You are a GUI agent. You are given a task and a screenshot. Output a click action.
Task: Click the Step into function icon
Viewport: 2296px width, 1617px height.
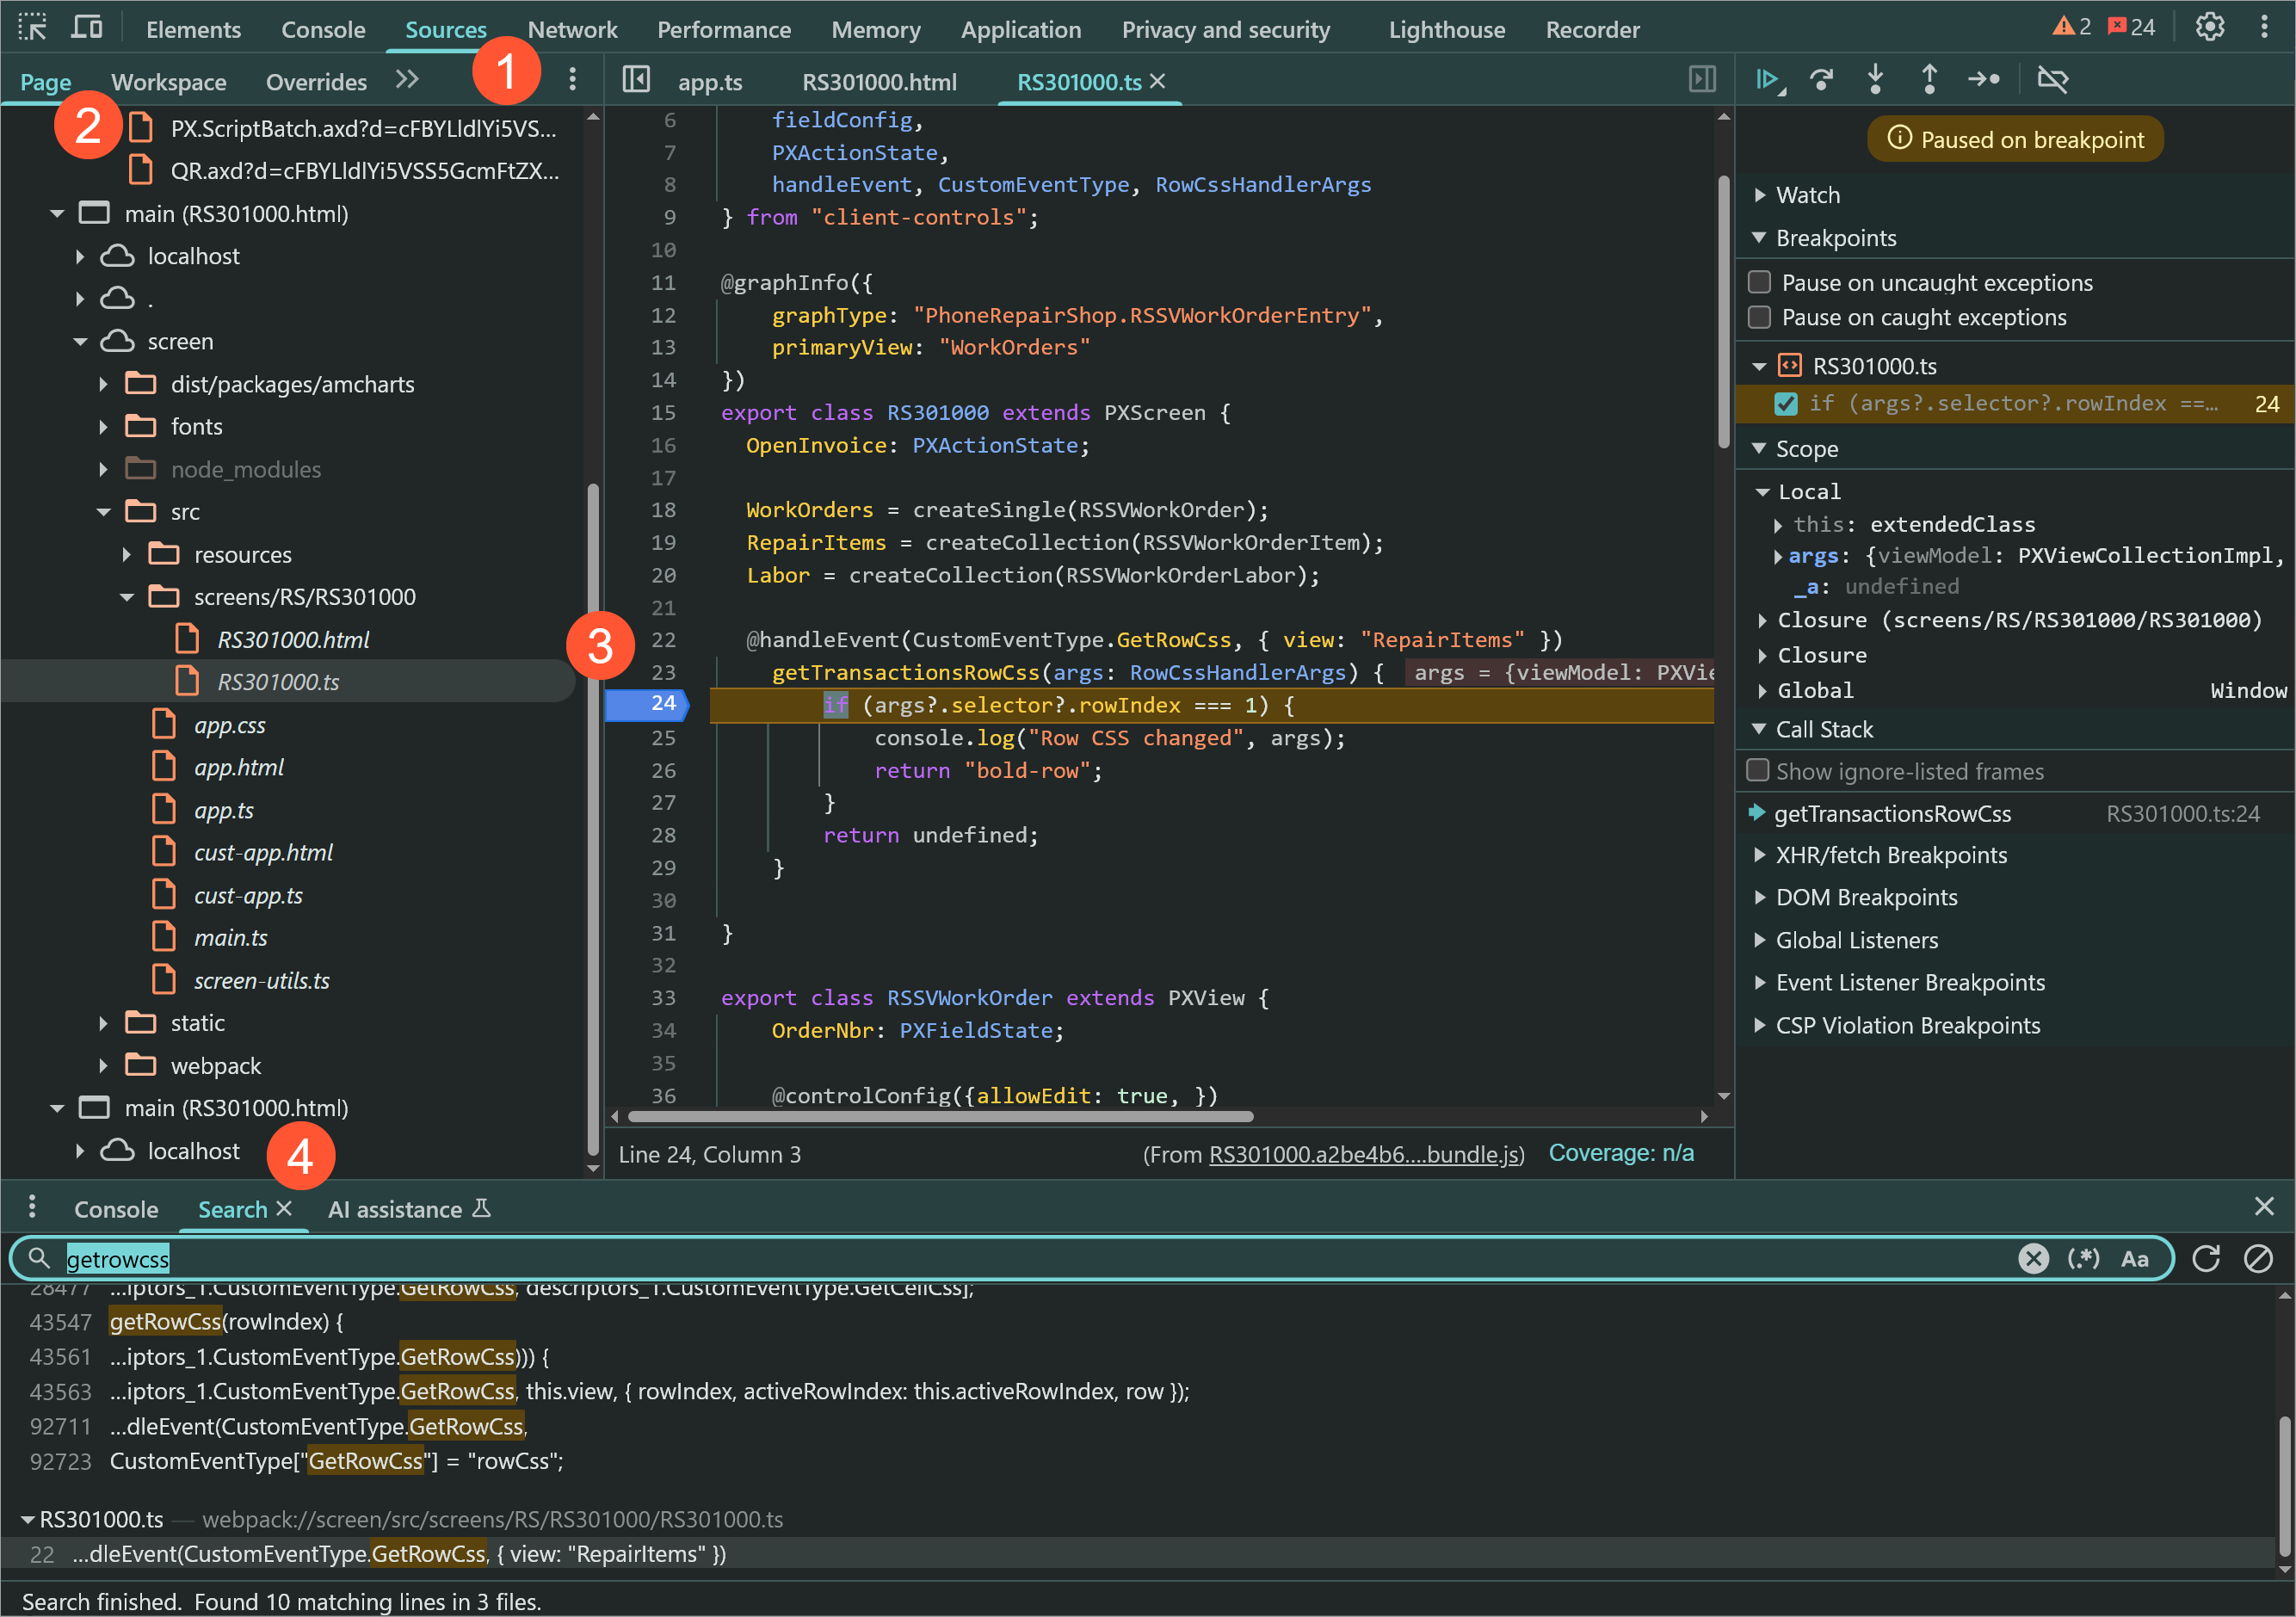(x=1875, y=79)
